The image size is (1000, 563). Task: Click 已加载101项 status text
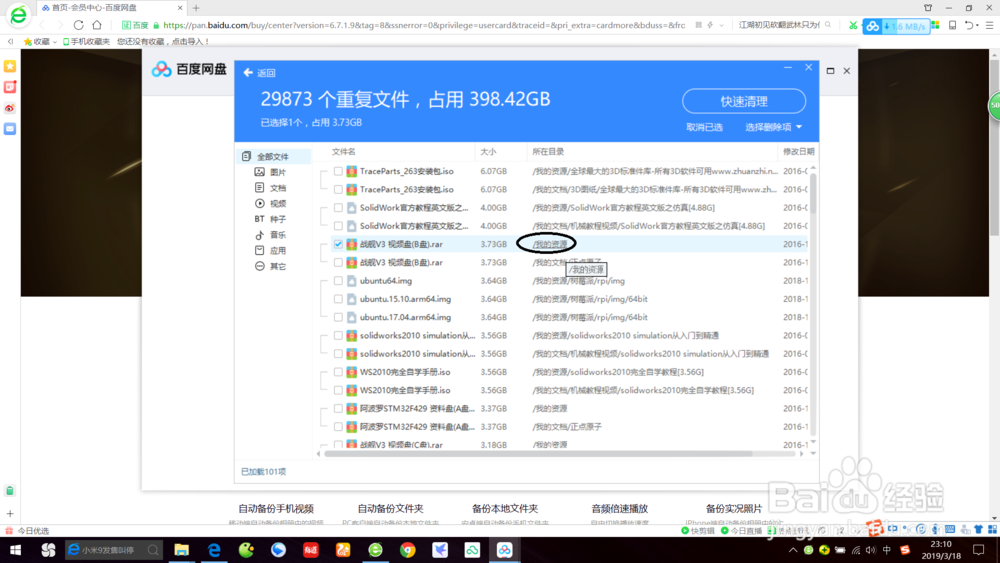(x=263, y=472)
